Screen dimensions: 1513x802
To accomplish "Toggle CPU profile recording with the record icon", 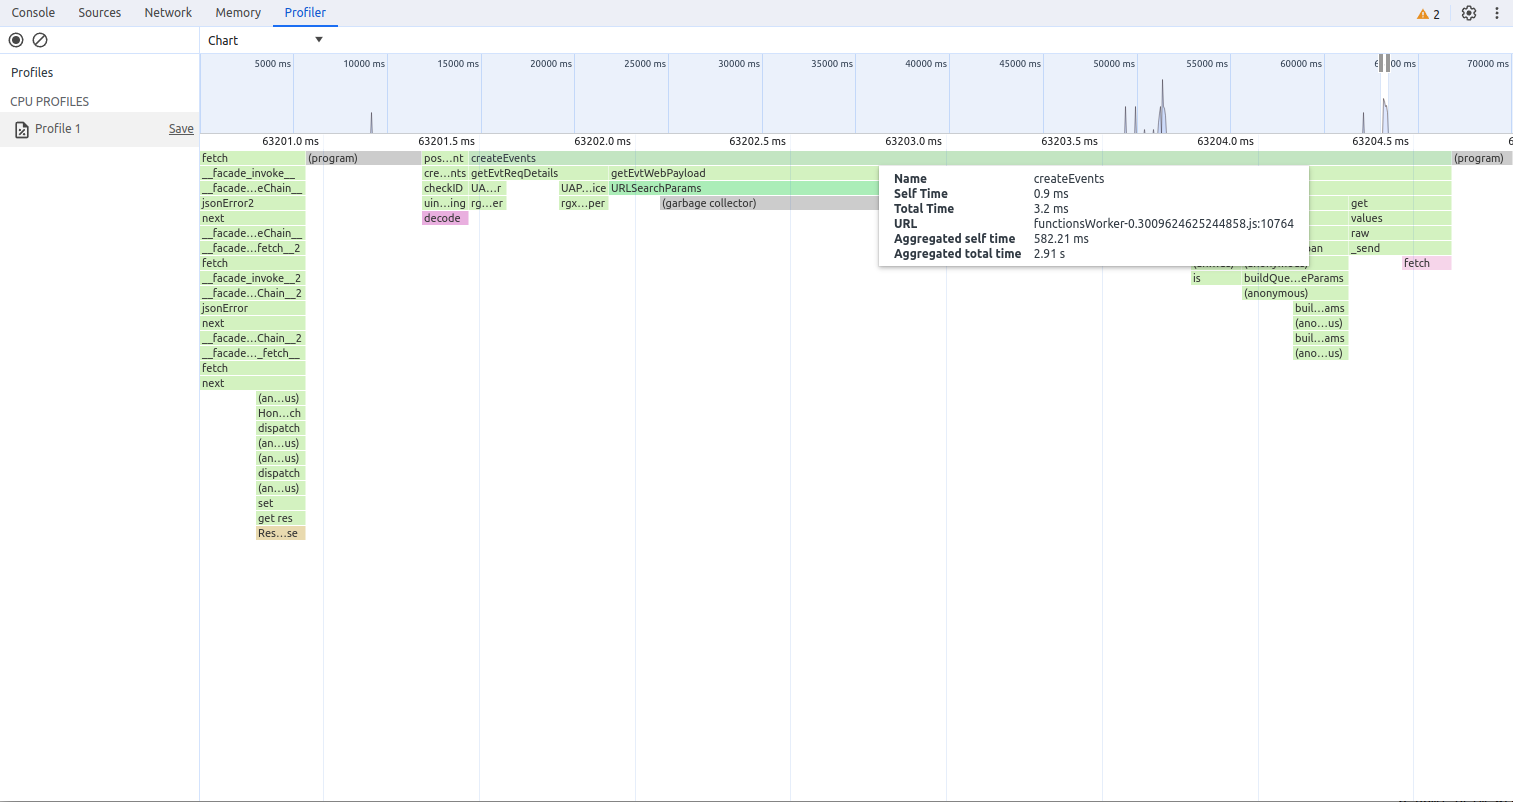I will (15, 39).
